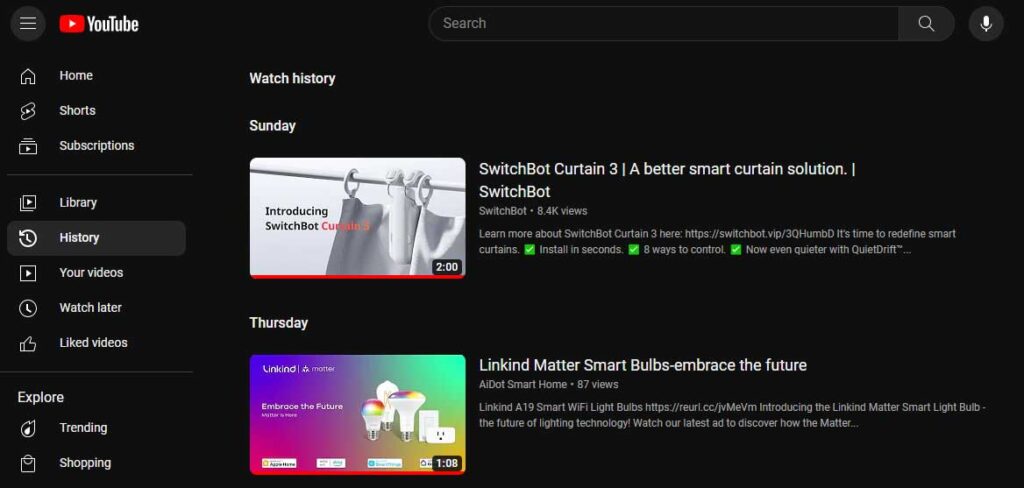
Task: Click the Subscriptions icon
Action: click(27, 146)
